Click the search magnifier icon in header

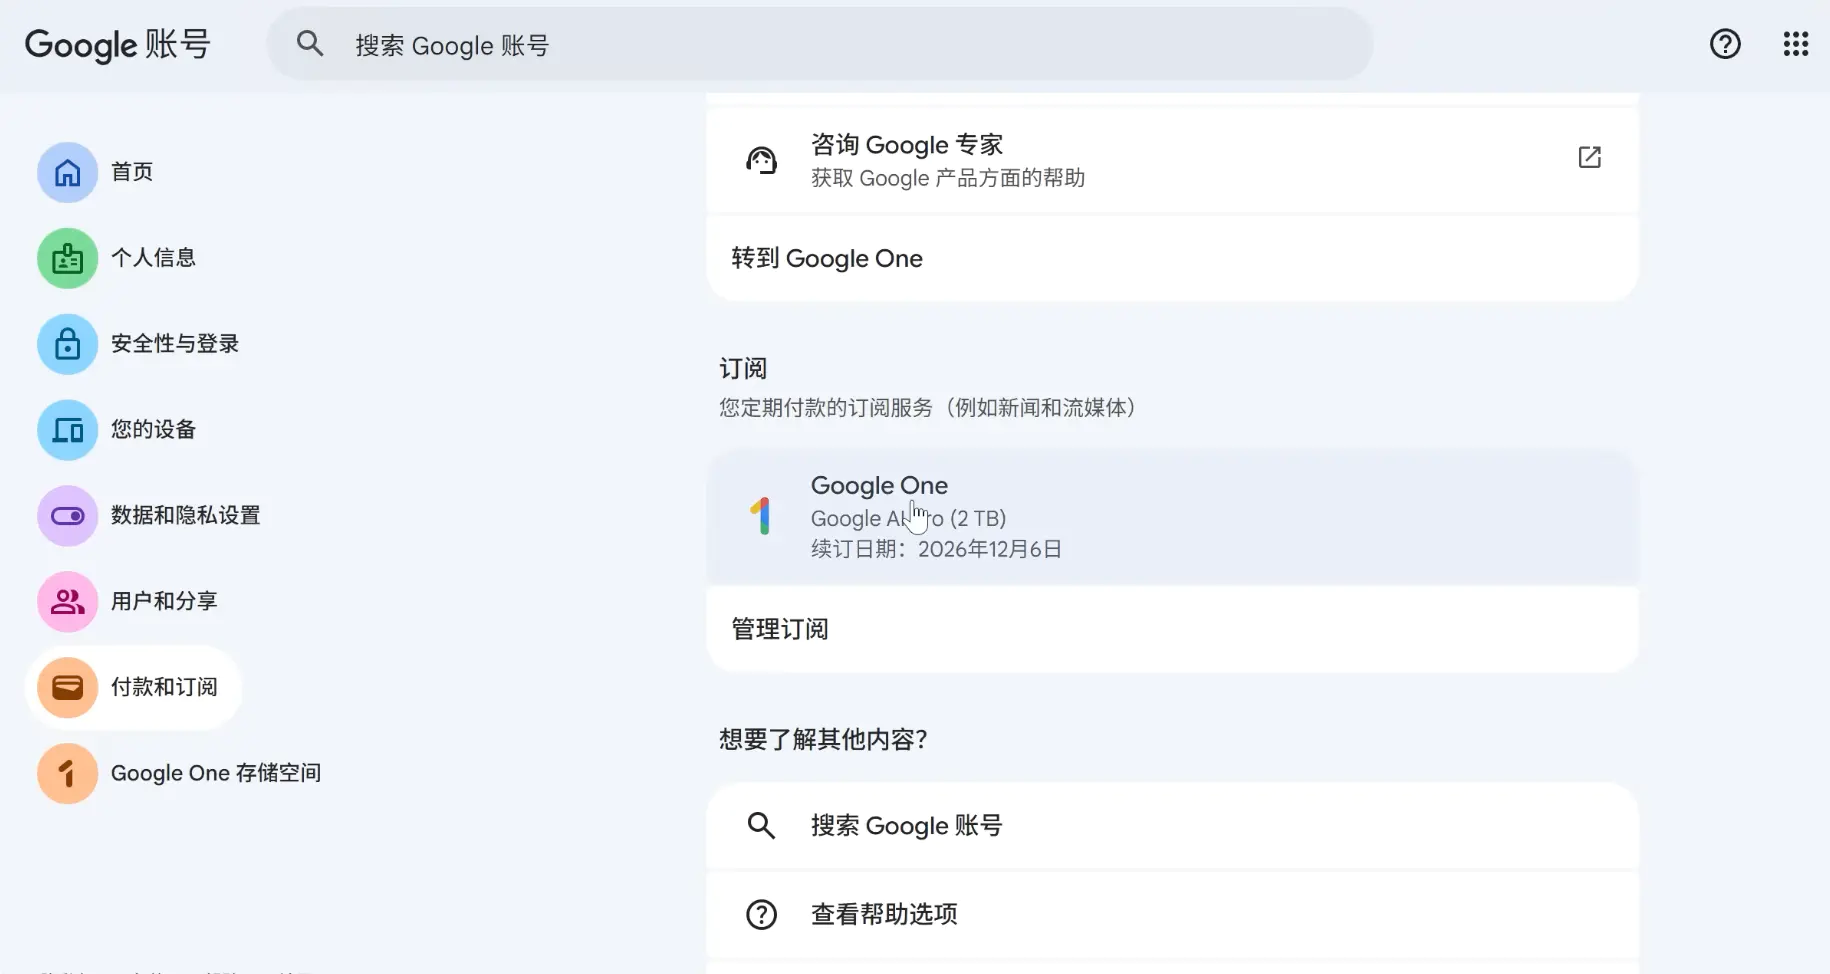click(310, 44)
